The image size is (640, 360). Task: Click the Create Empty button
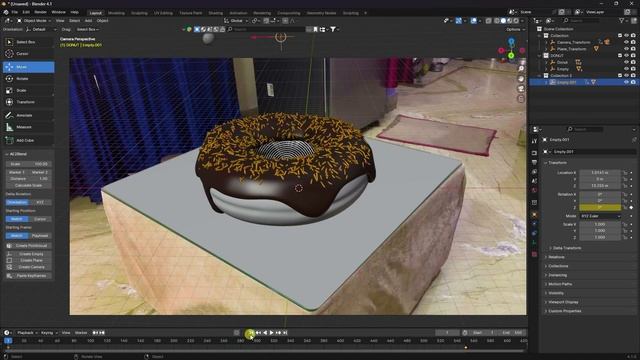pyautogui.click(x=28, y=254)
